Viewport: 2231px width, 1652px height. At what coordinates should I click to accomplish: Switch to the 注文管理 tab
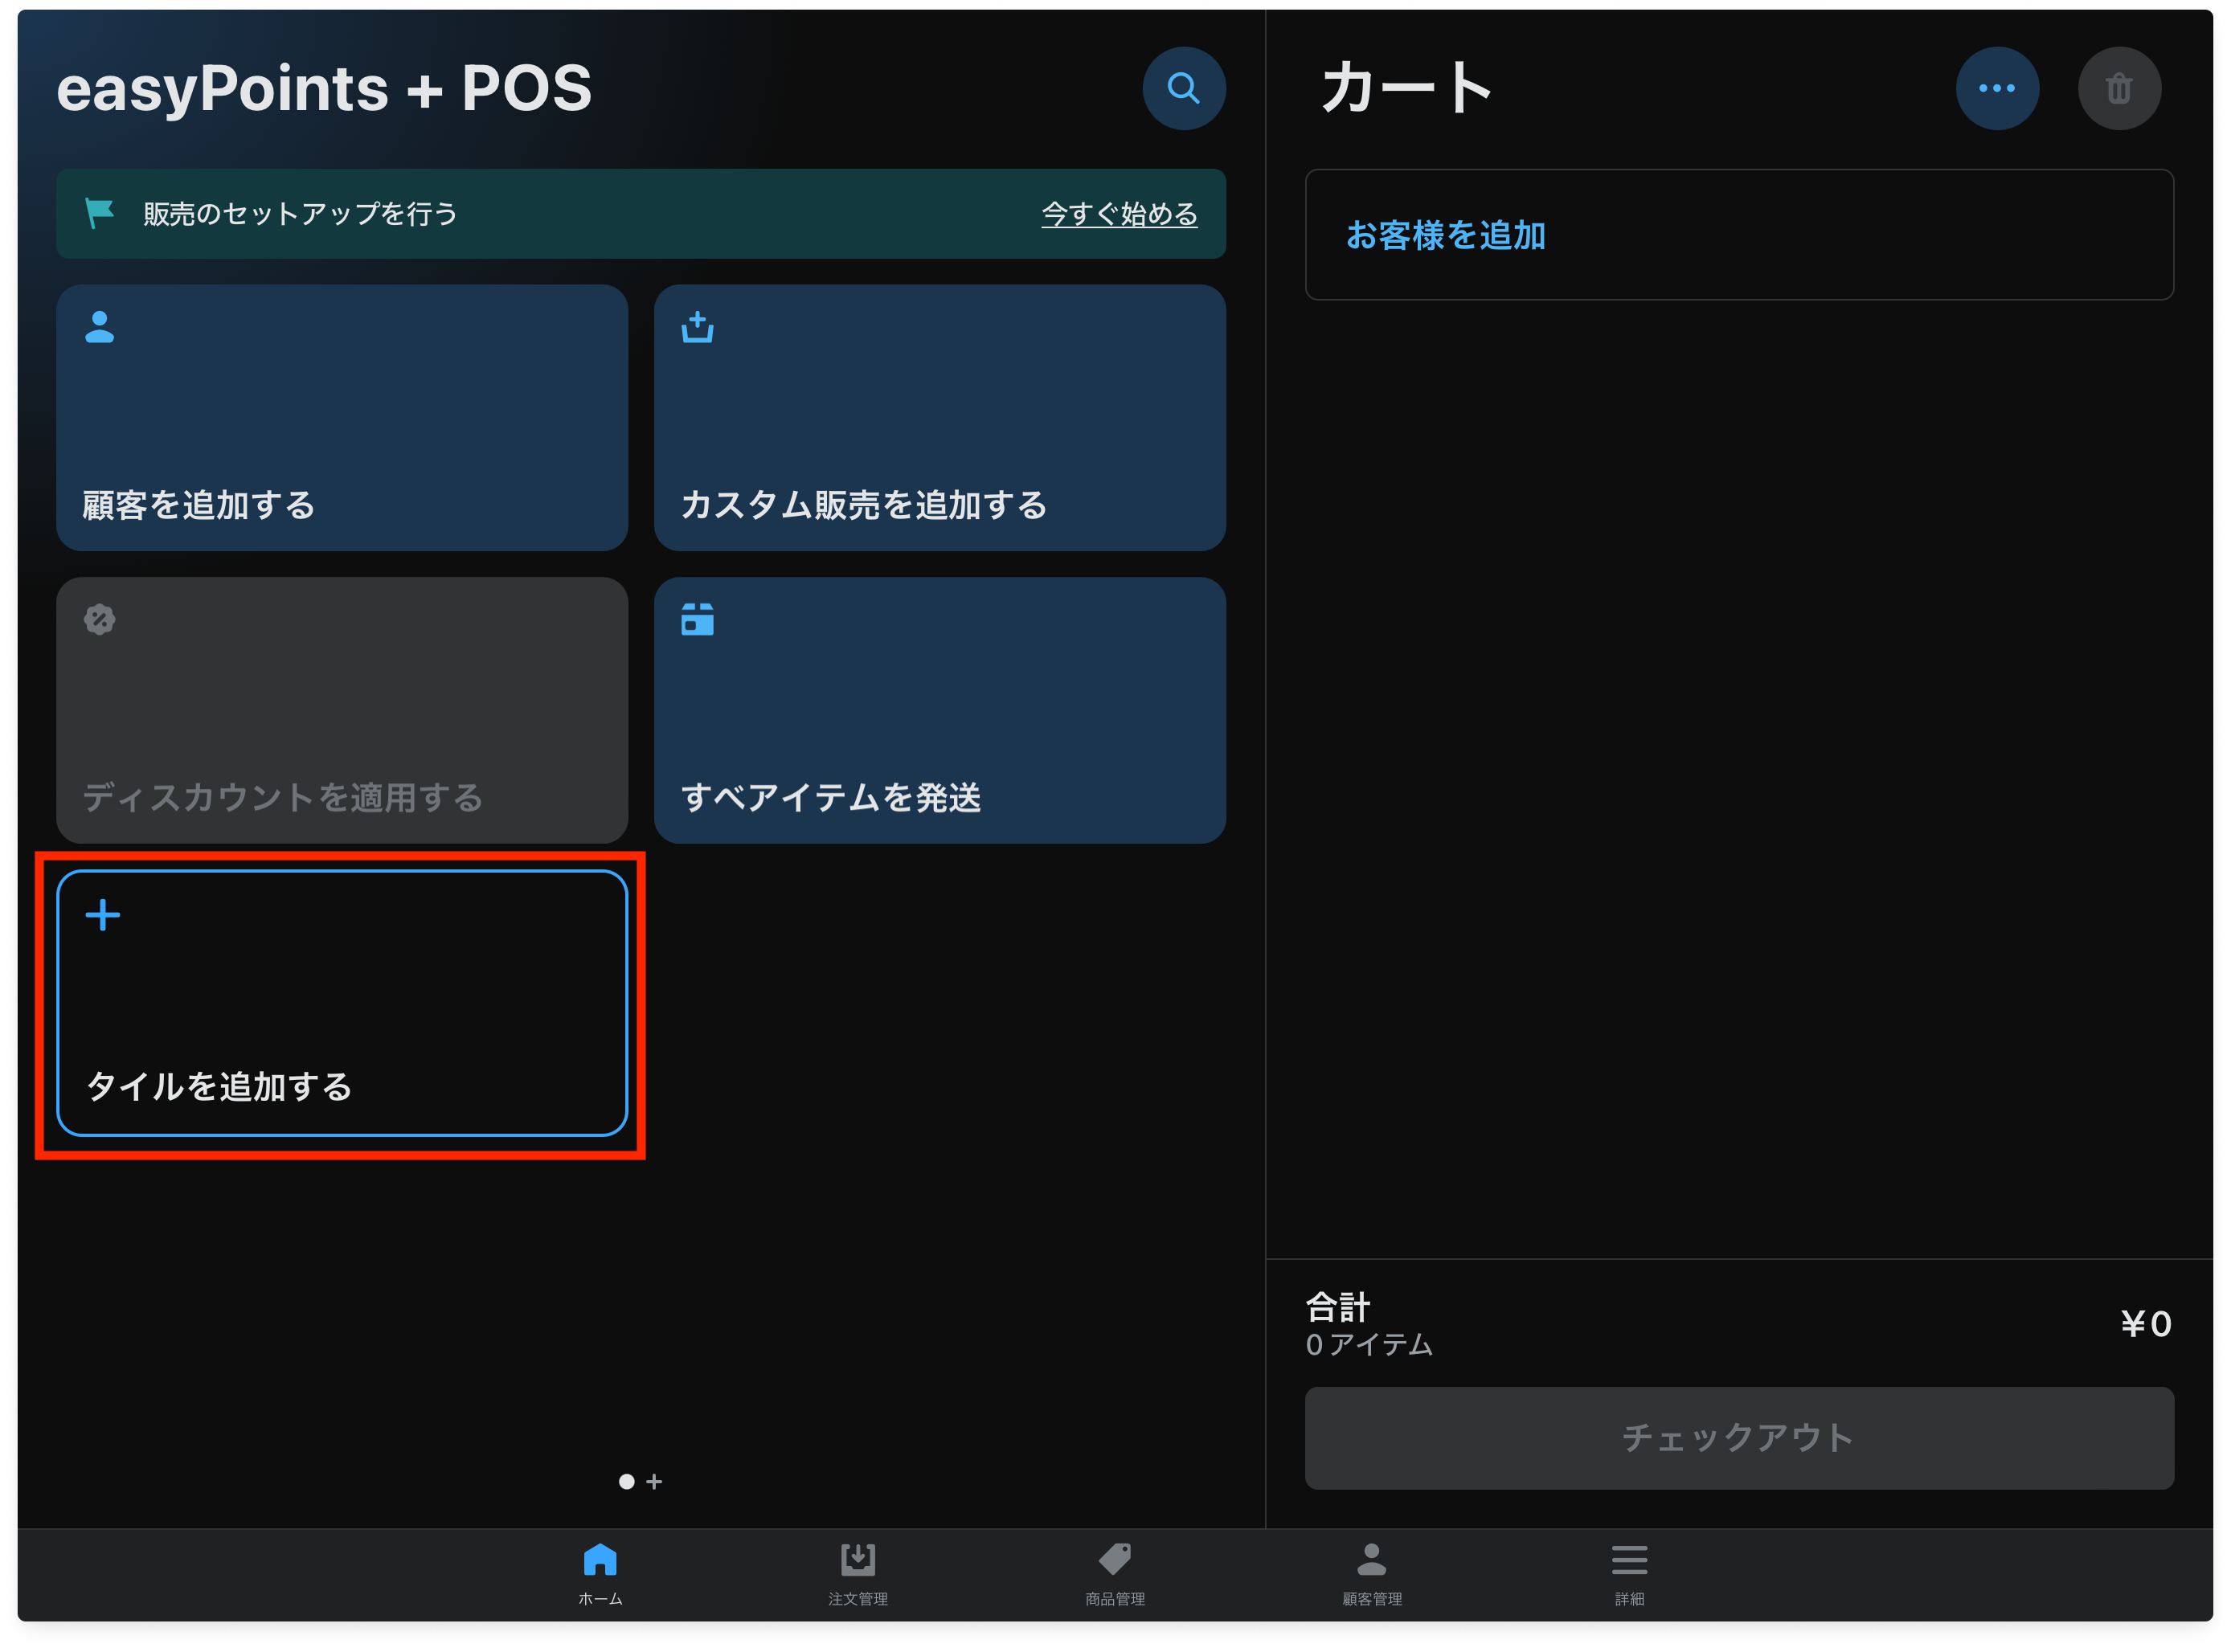[x=858, y=1574]
